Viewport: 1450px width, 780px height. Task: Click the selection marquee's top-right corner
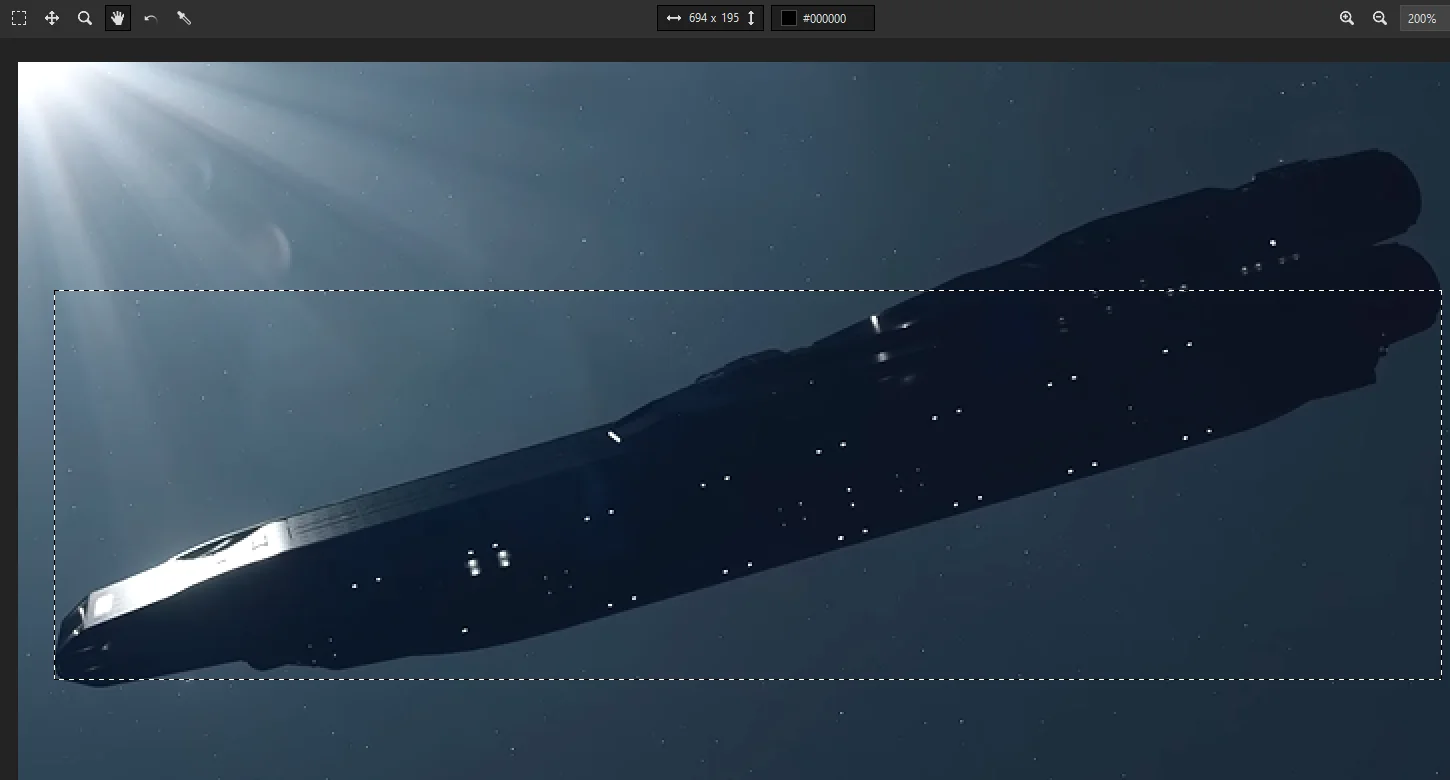coord(1440,291)
